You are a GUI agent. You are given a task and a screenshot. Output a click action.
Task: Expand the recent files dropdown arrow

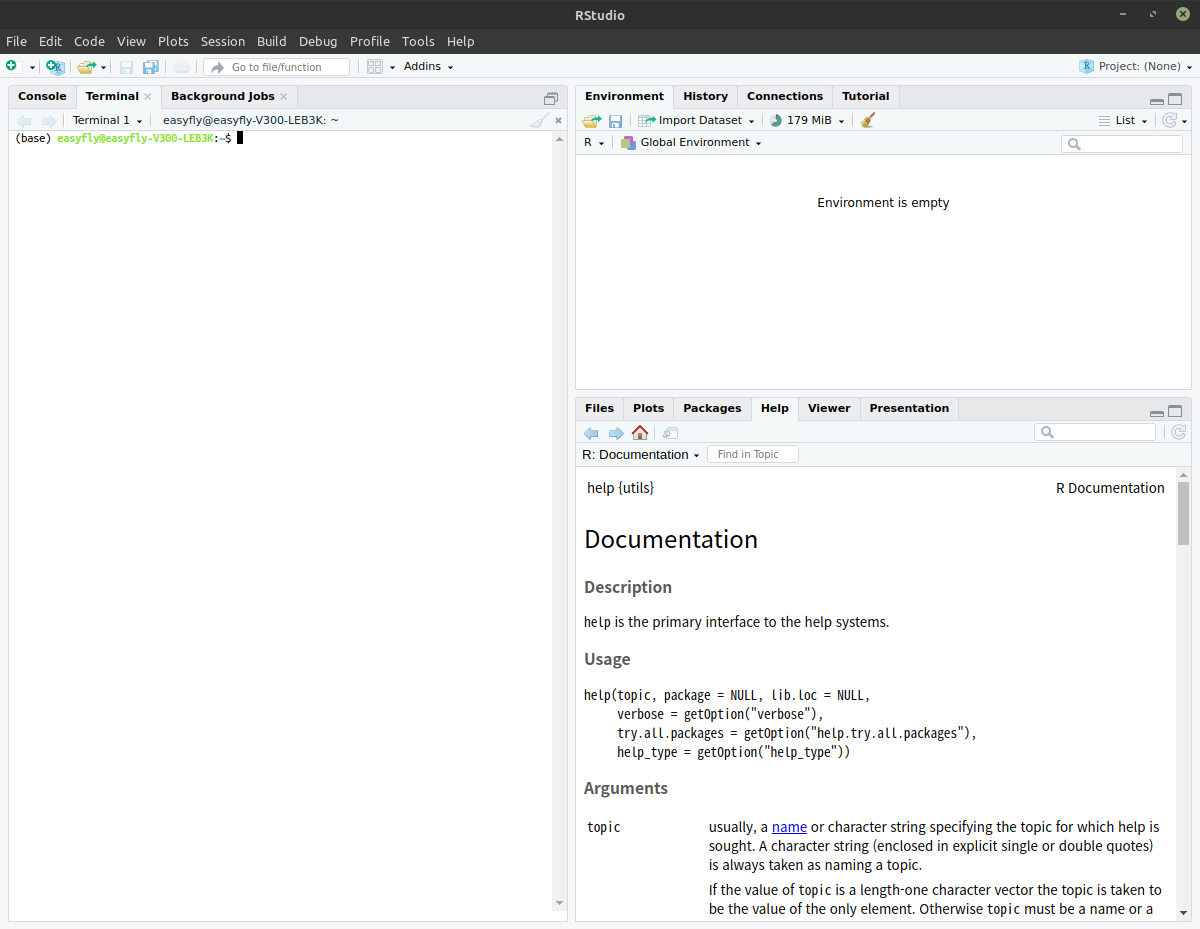click(x=103, y=68)
